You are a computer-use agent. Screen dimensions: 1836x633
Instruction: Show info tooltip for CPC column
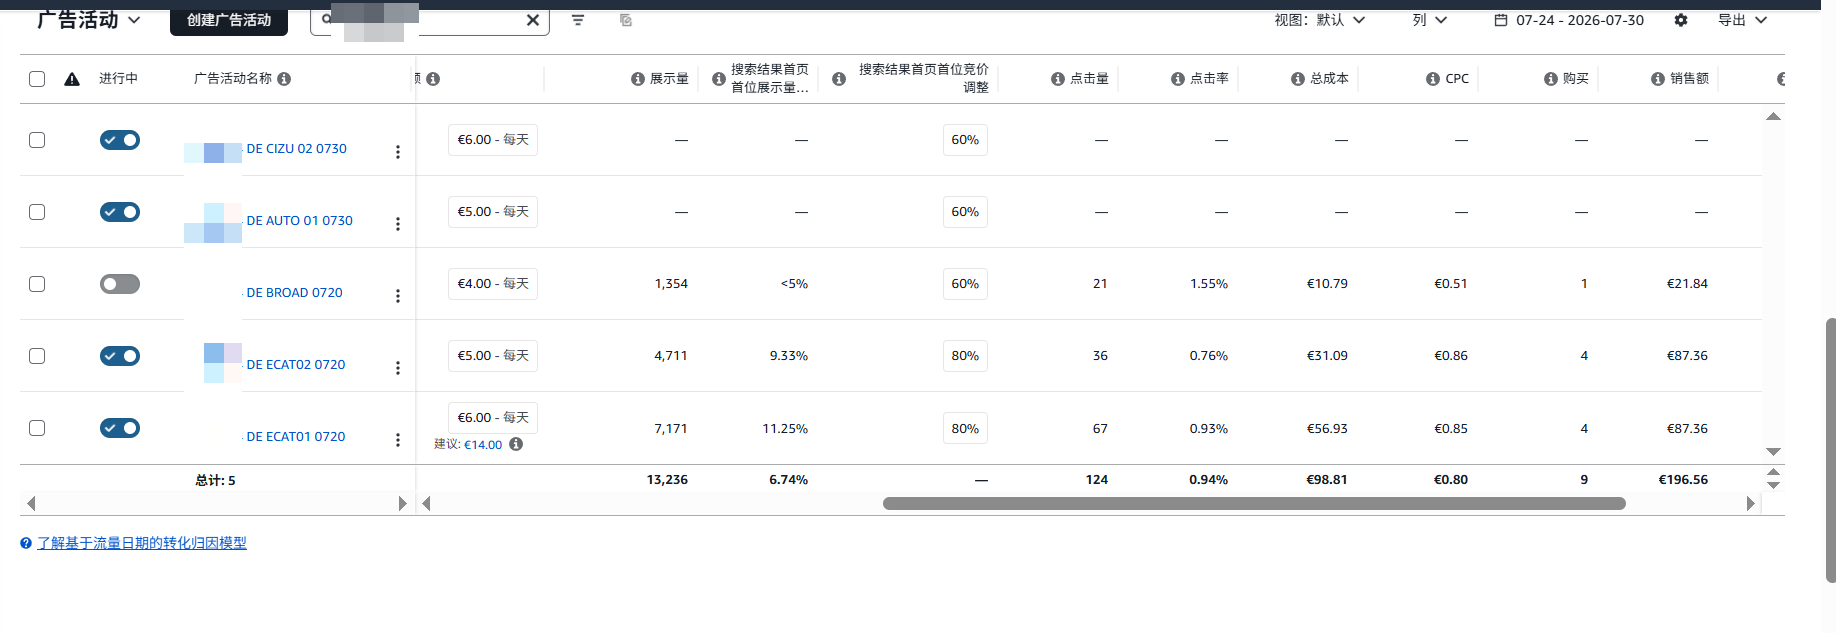(1433, 79)
